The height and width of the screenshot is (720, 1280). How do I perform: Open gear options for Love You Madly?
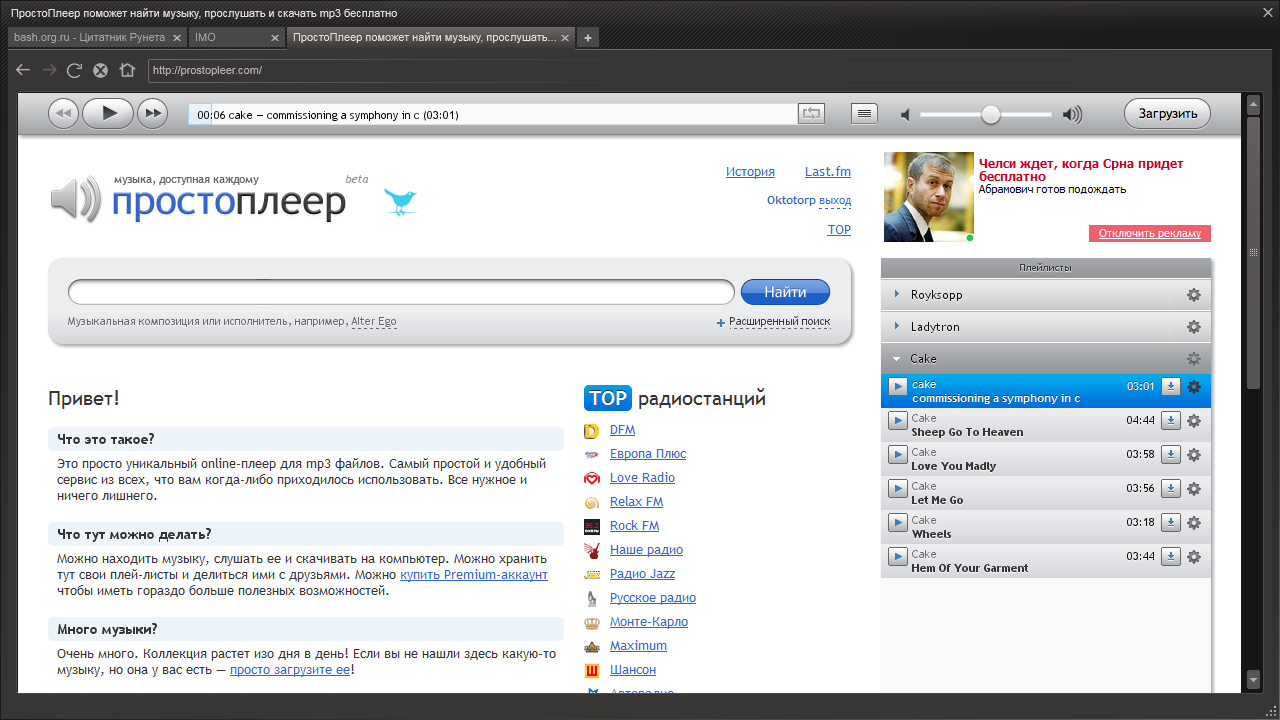coord(1193,455)
